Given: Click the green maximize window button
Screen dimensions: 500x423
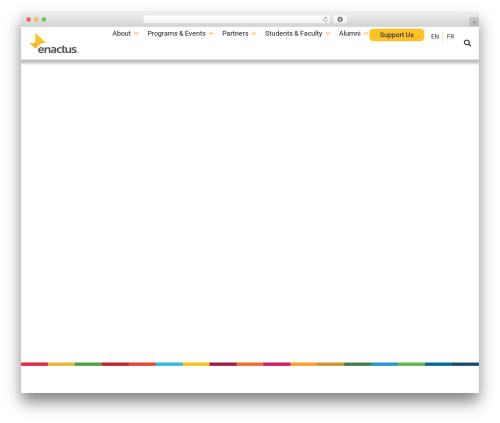Looking at the screenshot, I should click(x=44, y=19).
